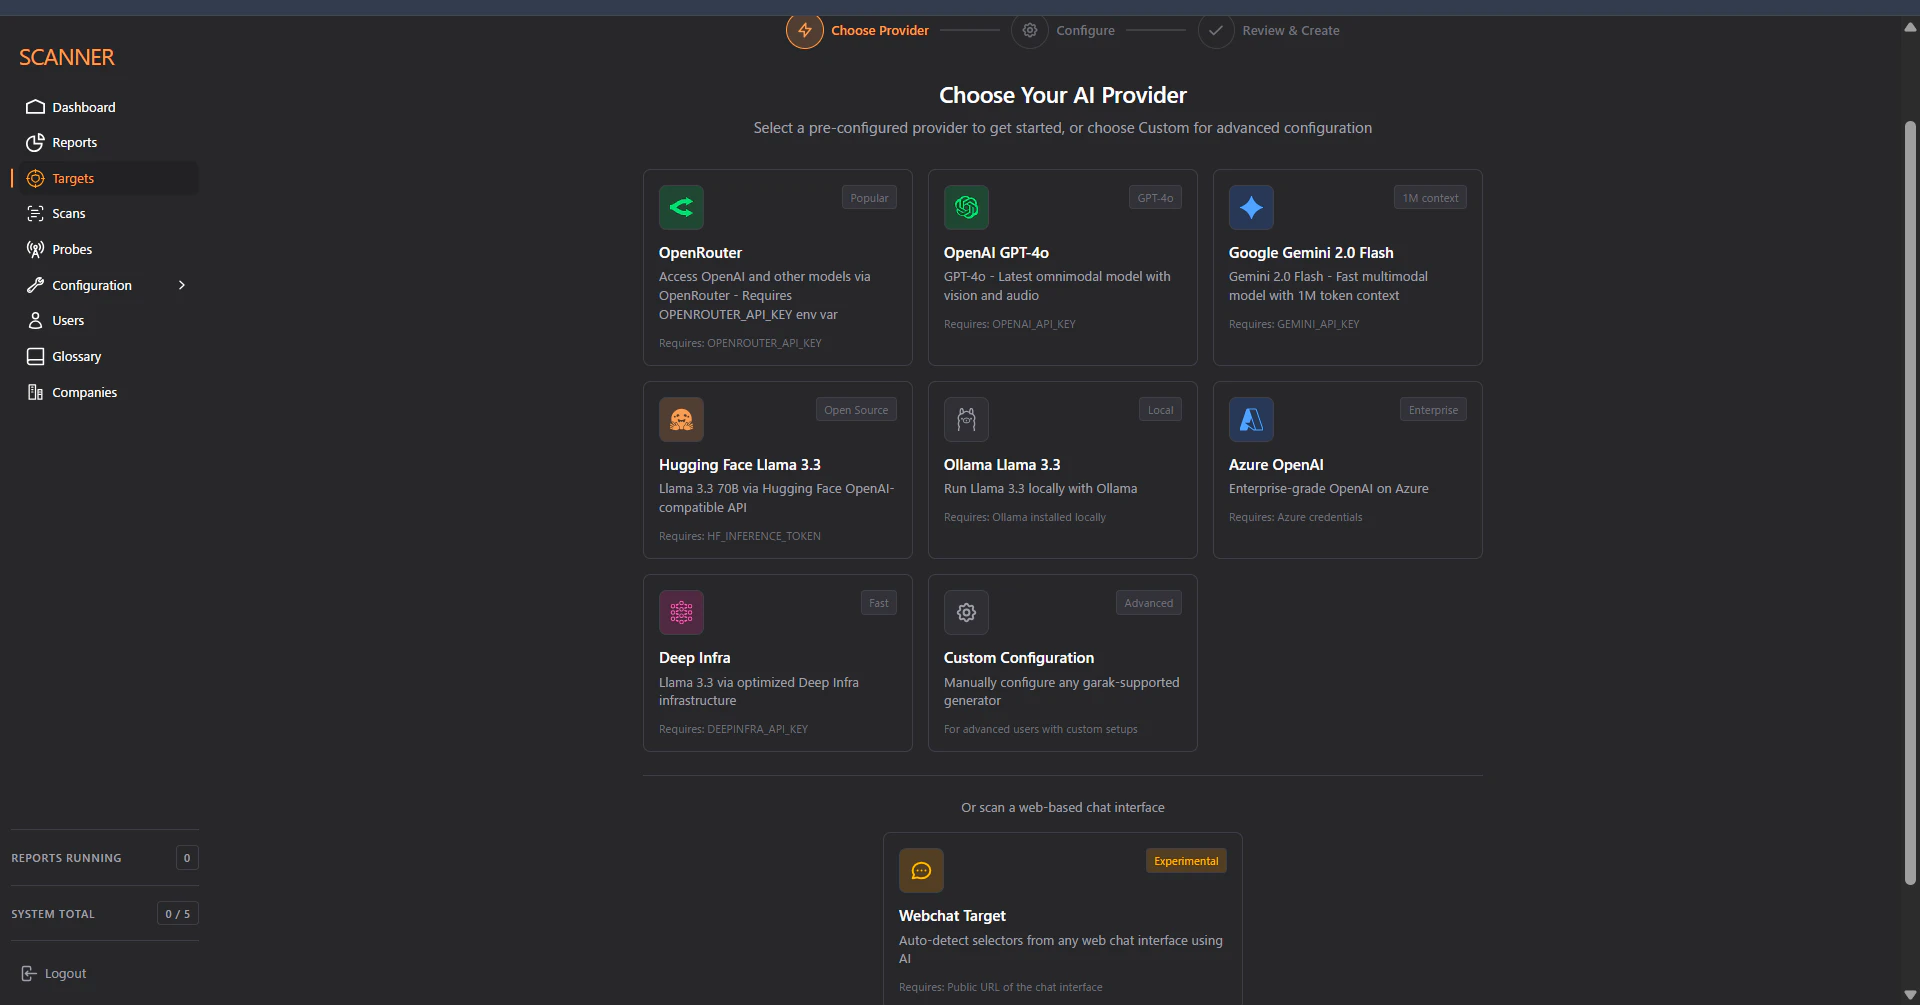The image size is (1920, 1005).
Task: Pick Hugging Face Llama 3.3 title
Action: point(740,465)
